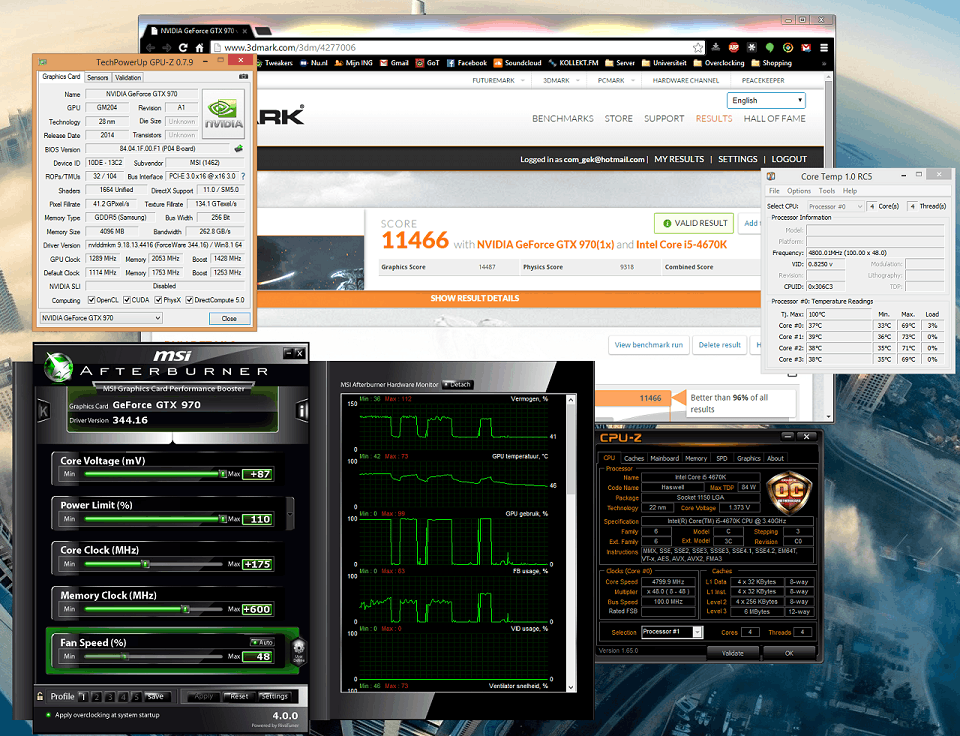Click Delete result button on 3DMark
This screenshot has width=960, height=736.
tap(720, 345)
